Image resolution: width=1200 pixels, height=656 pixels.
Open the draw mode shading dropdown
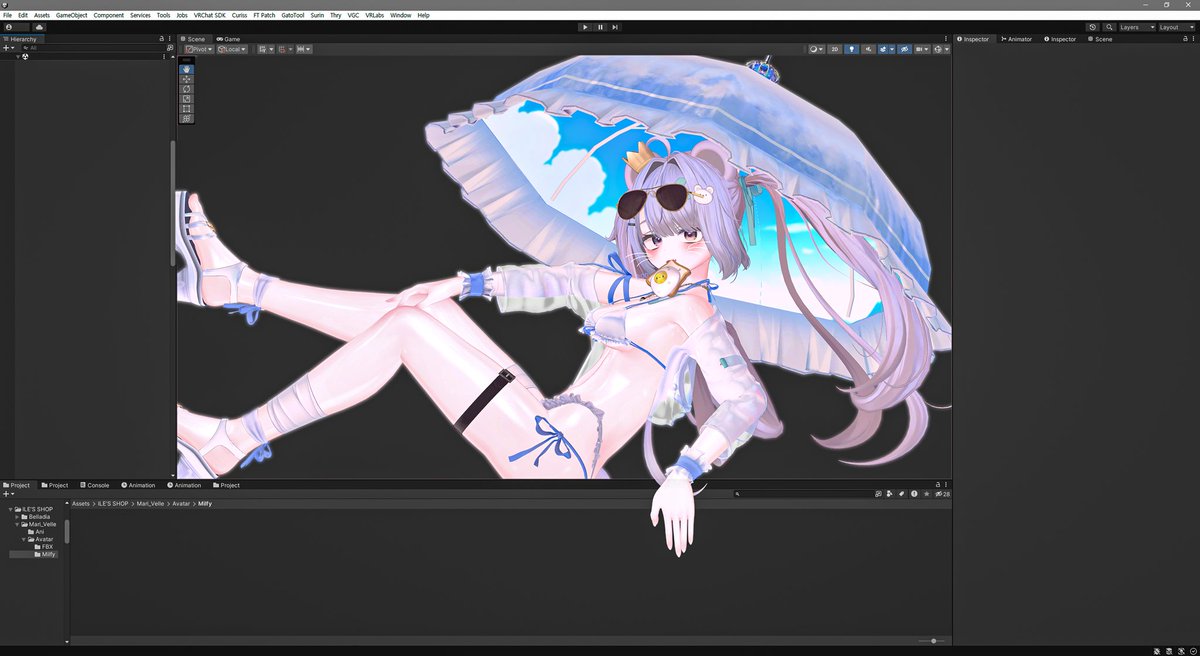[816, 48]
